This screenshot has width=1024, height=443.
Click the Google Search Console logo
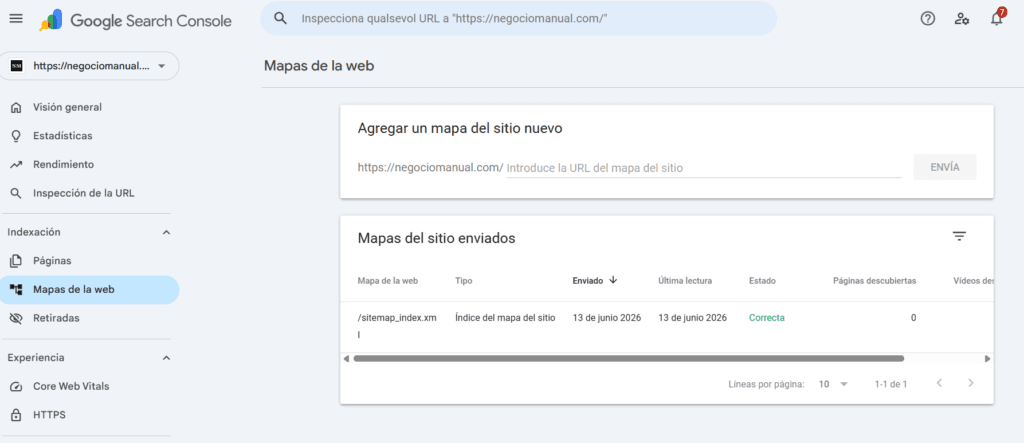pos(135,20)
